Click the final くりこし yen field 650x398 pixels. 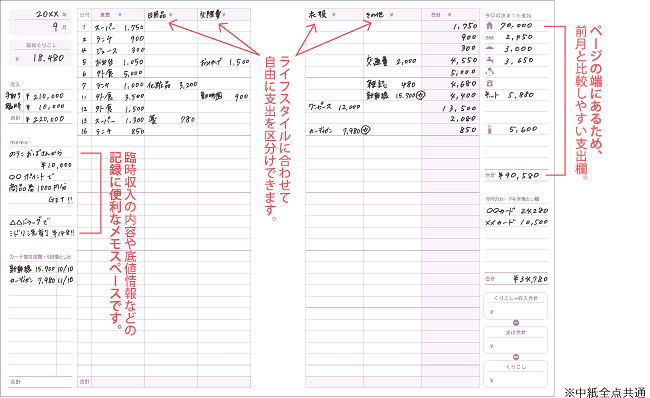pyautogui.click(x=516, y=380)
